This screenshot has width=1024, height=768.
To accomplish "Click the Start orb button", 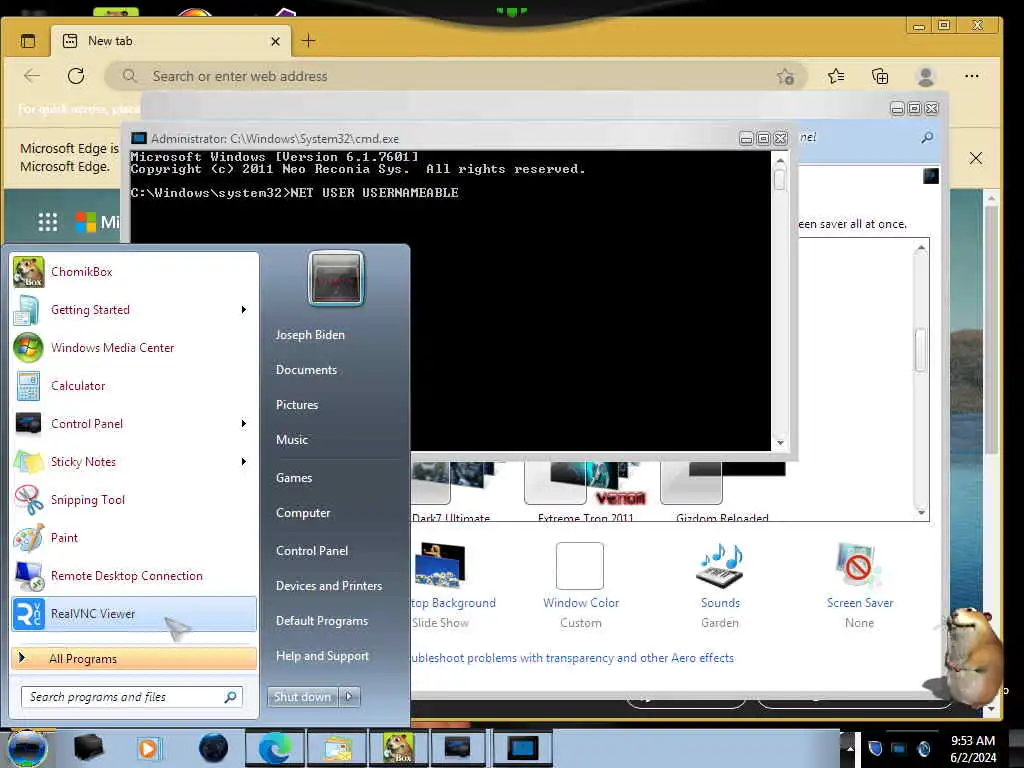I will pyautogui.click(x=27, y=748).
